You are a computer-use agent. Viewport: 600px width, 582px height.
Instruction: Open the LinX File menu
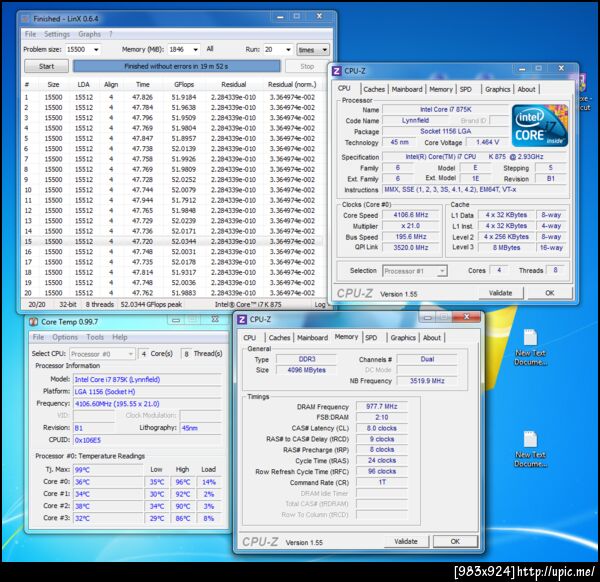tap(30, 34)
